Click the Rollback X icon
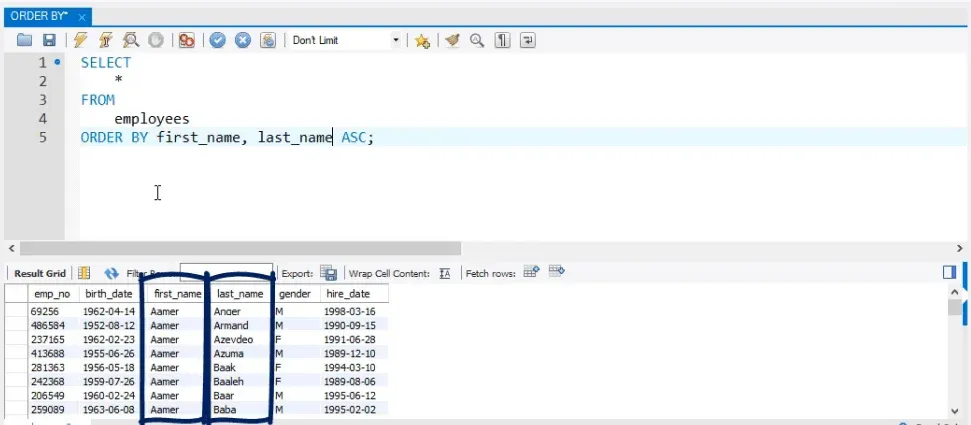 tap(242, 41)
